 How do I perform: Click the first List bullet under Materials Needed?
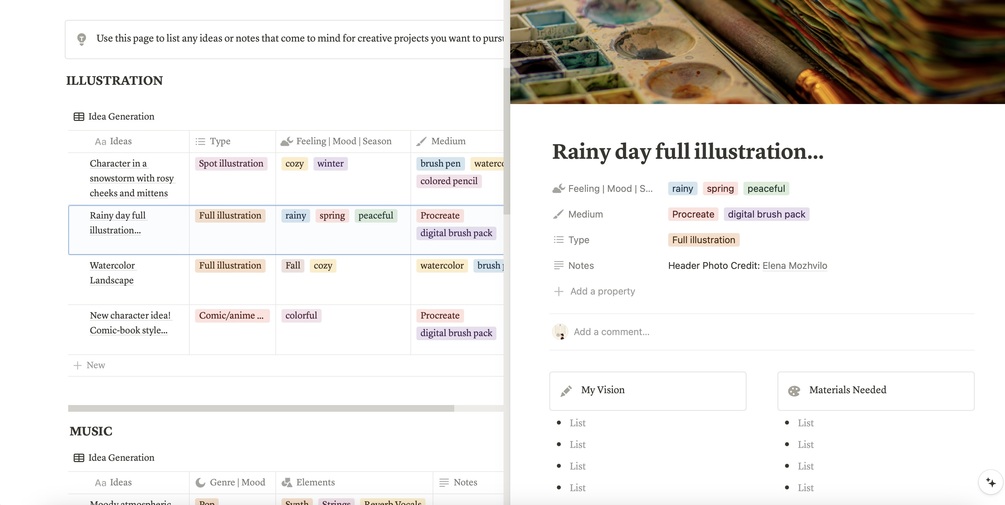(x=806, y=423)
